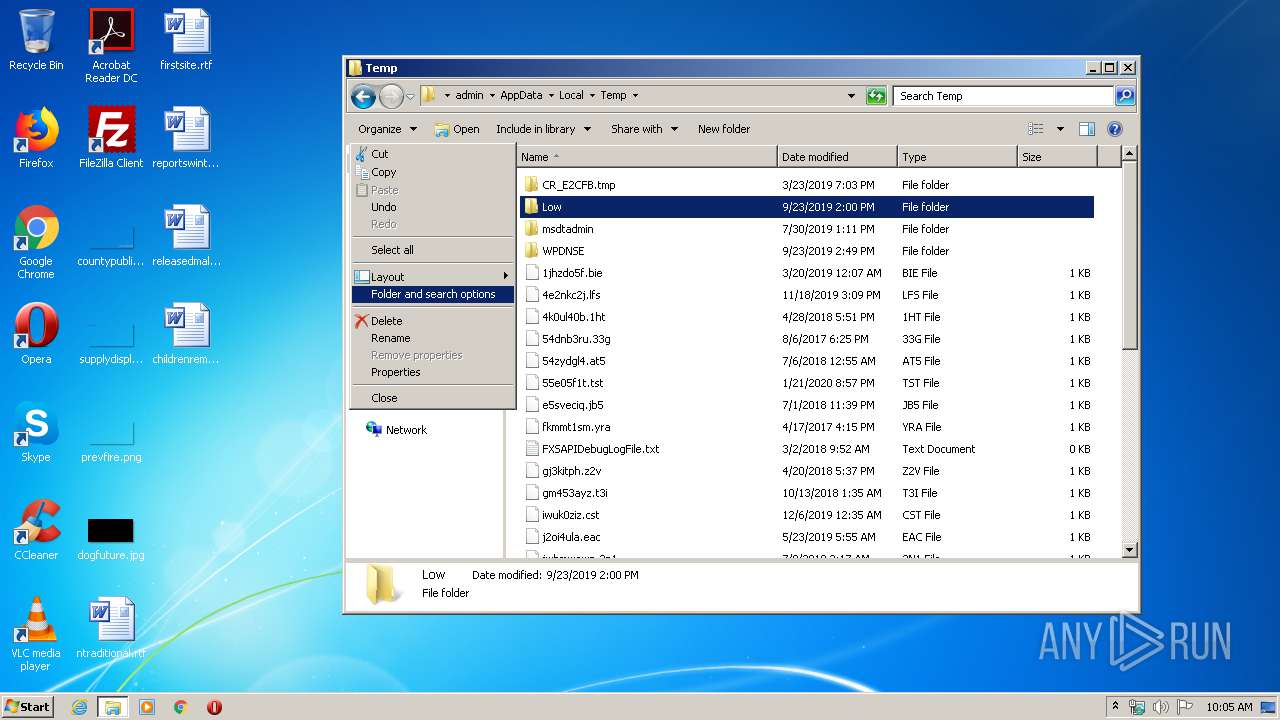Choose Delete in Organize menu
The image size is (1280, 720).
click(x=432, y=321)
